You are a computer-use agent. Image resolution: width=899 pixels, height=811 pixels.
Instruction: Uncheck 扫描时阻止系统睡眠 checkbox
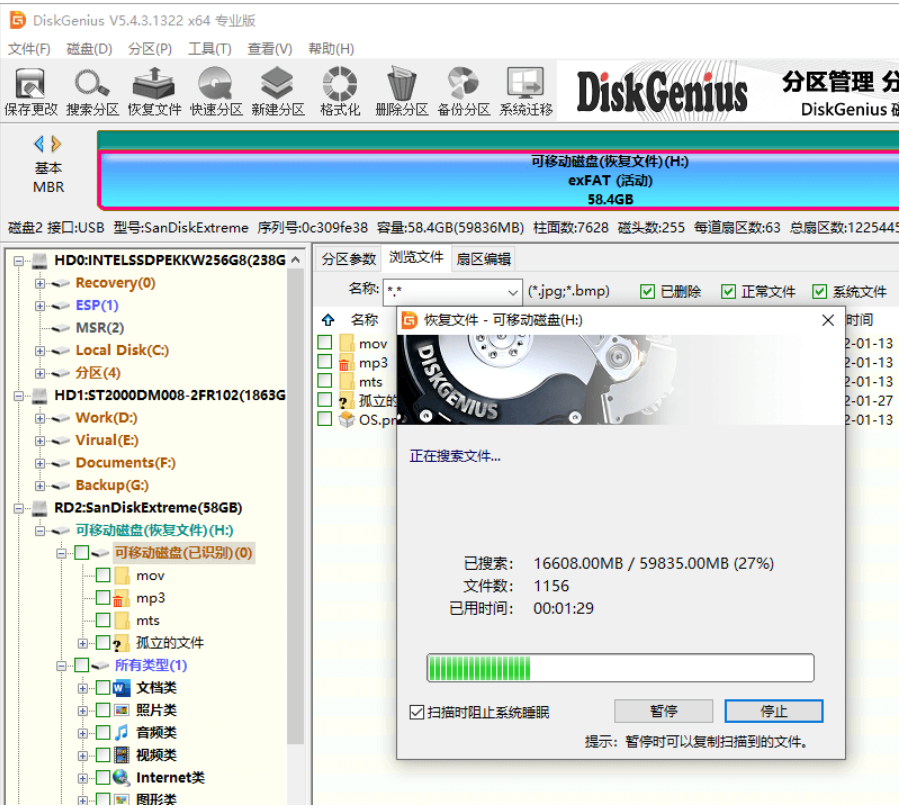pyautogui.click(x=417, y=712)
